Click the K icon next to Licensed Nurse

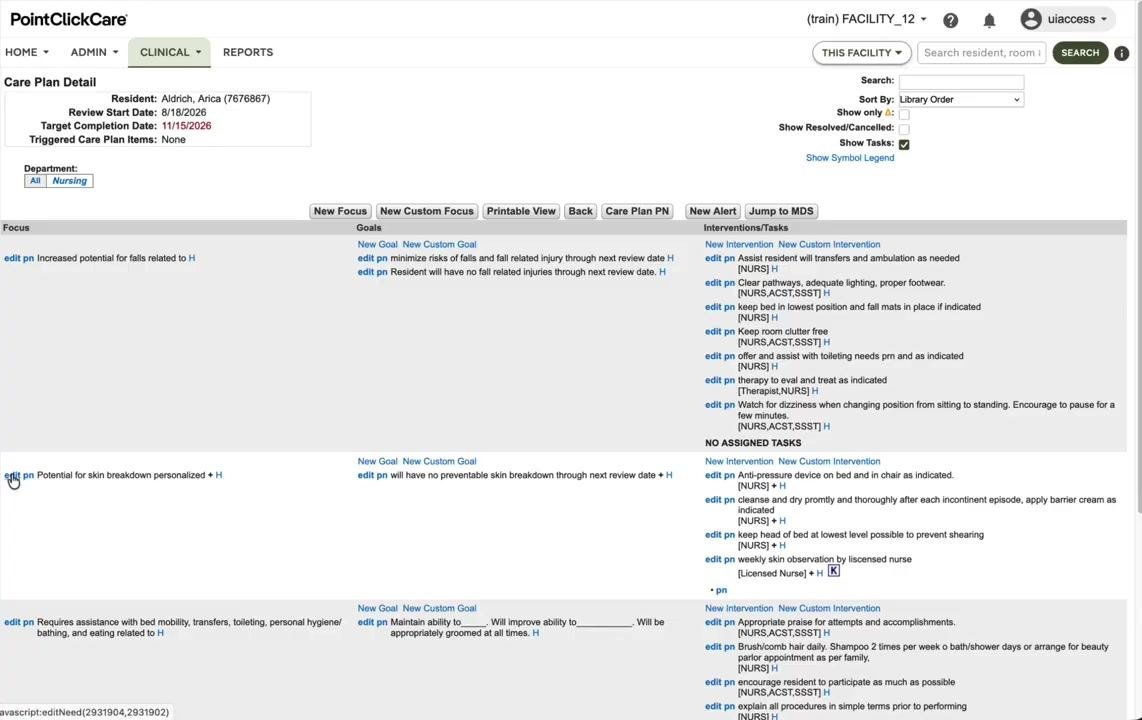[834, 571]
